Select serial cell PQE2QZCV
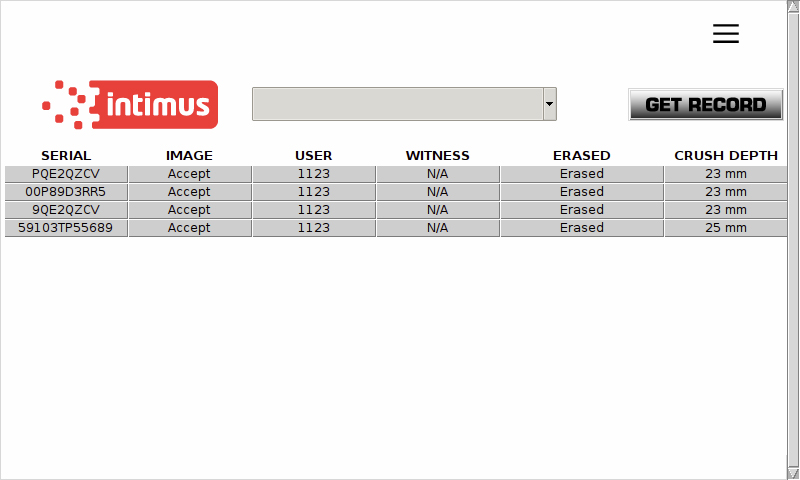800x480 pixels. 66,174
